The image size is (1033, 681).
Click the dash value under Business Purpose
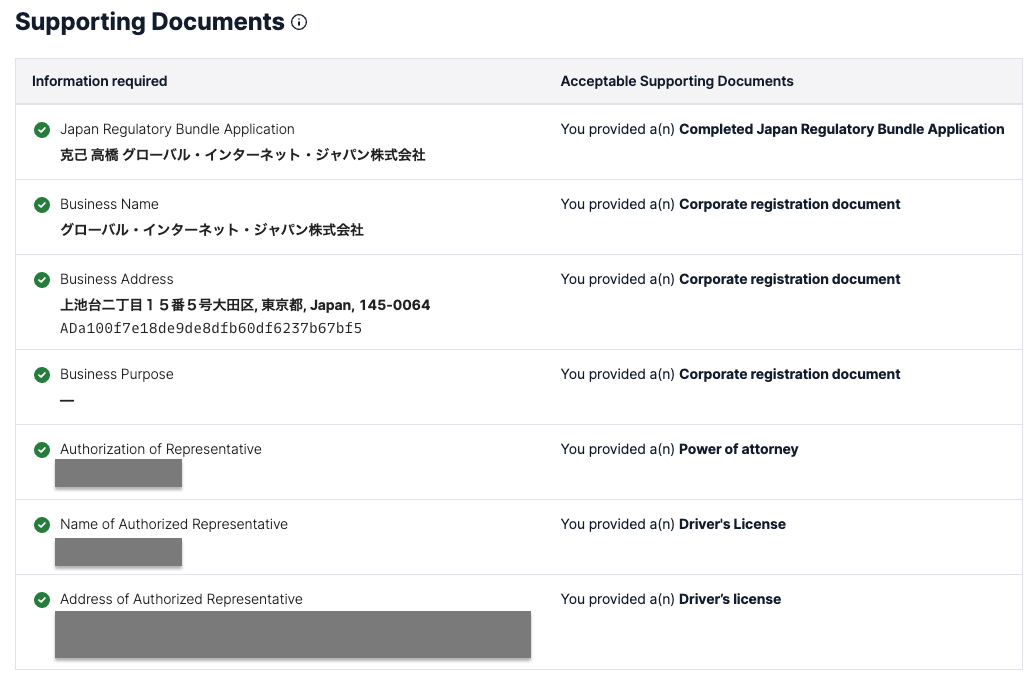pyautogui.click(x=67, y=400)
